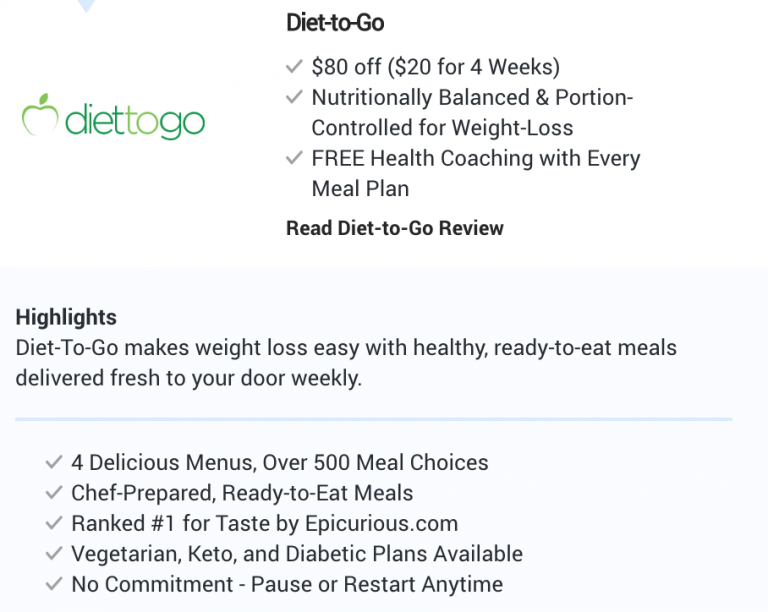Click the blue triangle pointer at top

point(87,5)
